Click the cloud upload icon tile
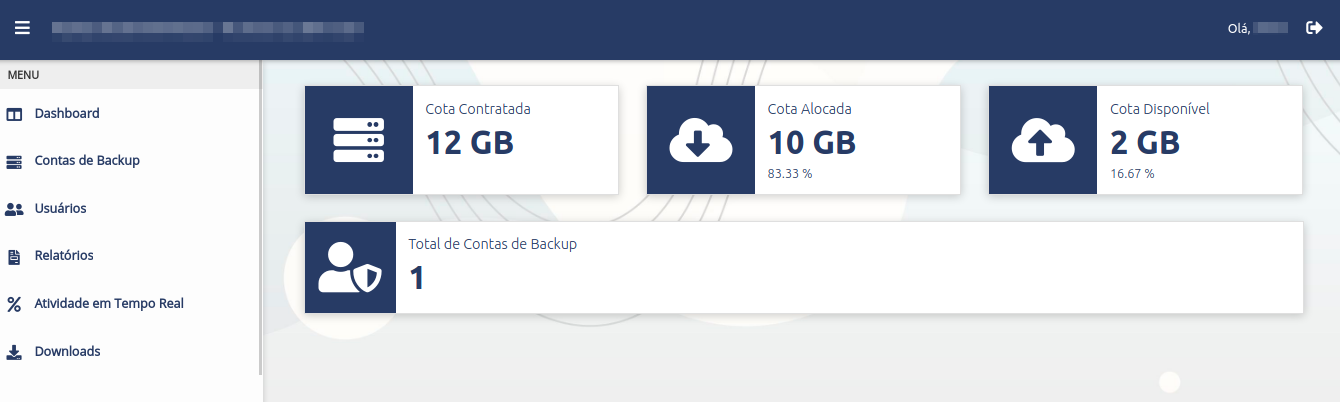This screenshot has width=1340, height=402. (x=1042, y=140)
